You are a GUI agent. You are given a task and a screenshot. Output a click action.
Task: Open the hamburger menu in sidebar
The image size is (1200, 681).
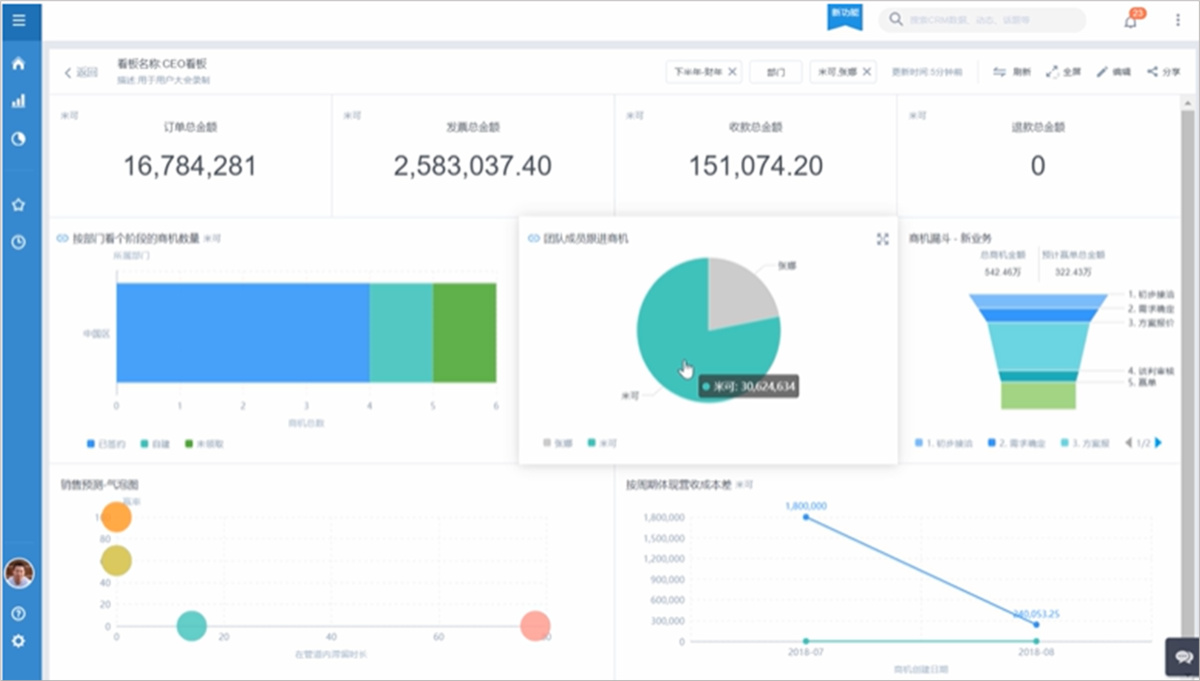click(x=19, y=20)
